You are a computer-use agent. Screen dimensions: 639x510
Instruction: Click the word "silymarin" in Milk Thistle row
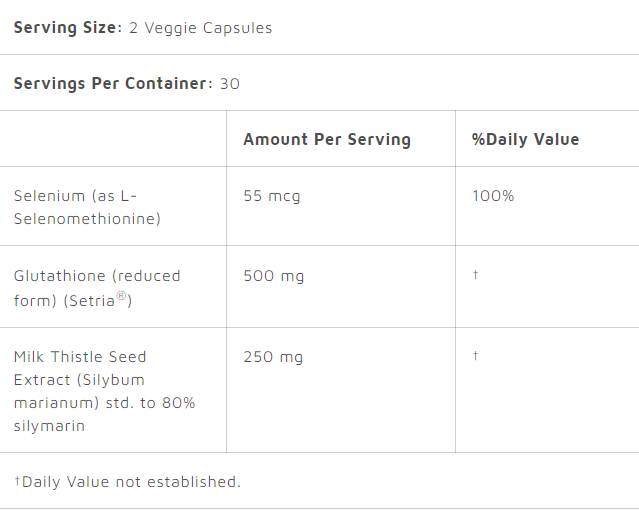(x=49, y=426)
